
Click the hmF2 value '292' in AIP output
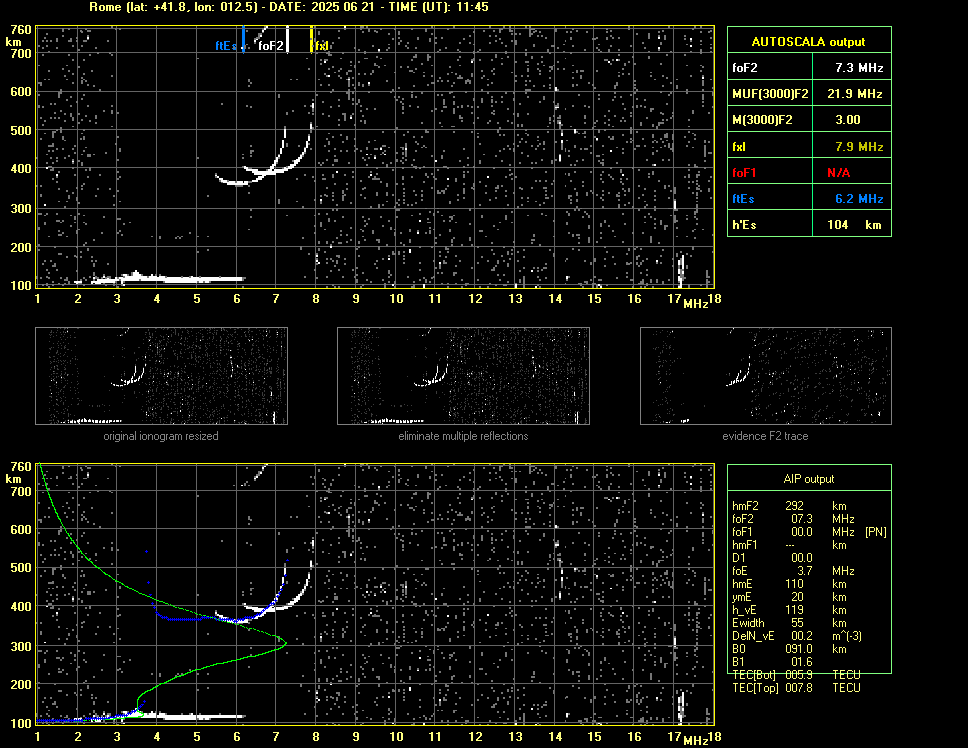coord(794,506)
